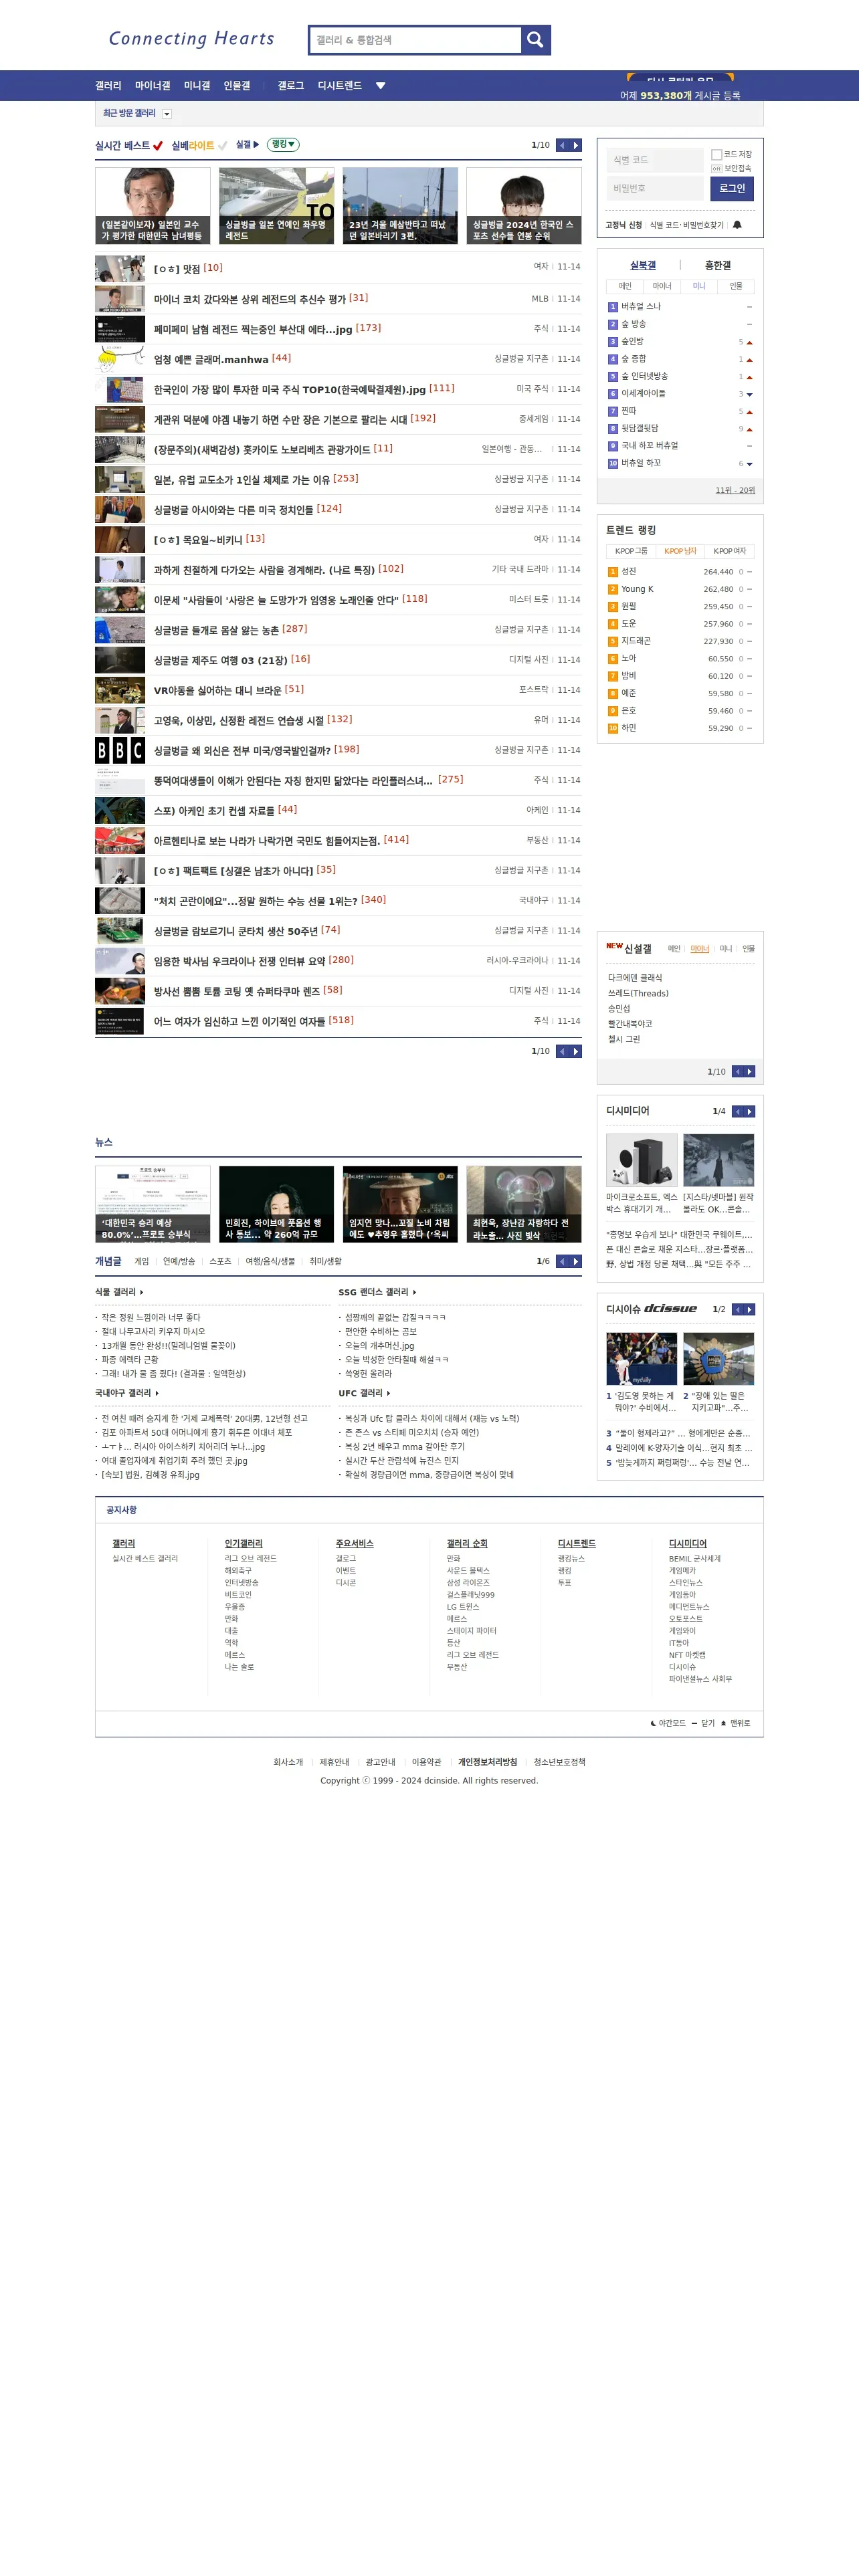Open the baseball batter dcissue thumbnail
Screen dimensions: 859x2576
[x=641, y=1358]
